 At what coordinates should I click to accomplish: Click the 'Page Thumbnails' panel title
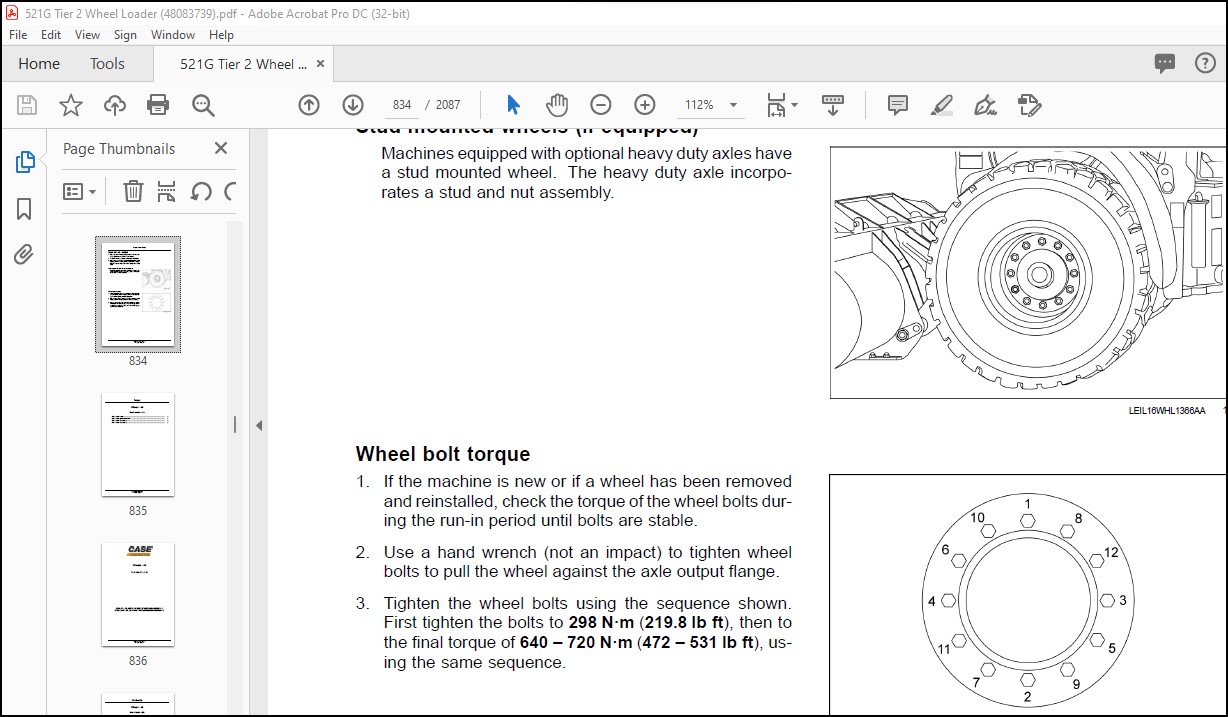pos(119,148)
